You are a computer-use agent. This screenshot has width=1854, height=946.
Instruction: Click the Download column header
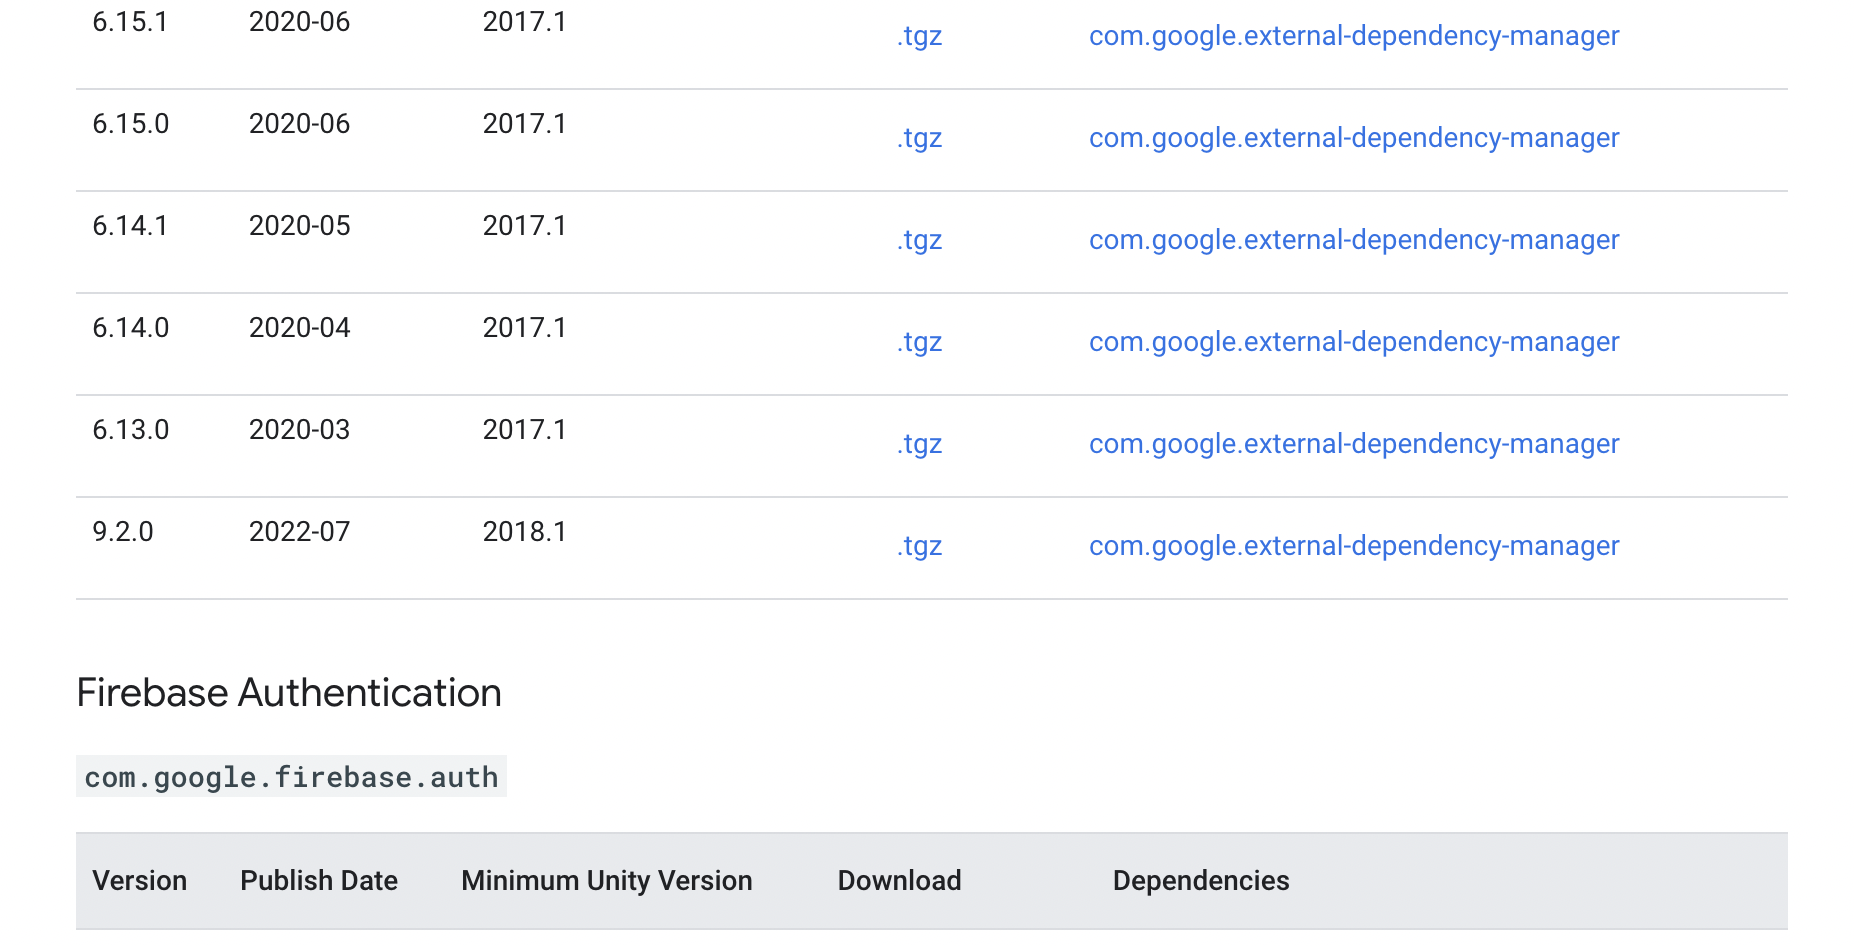(898, 881)
